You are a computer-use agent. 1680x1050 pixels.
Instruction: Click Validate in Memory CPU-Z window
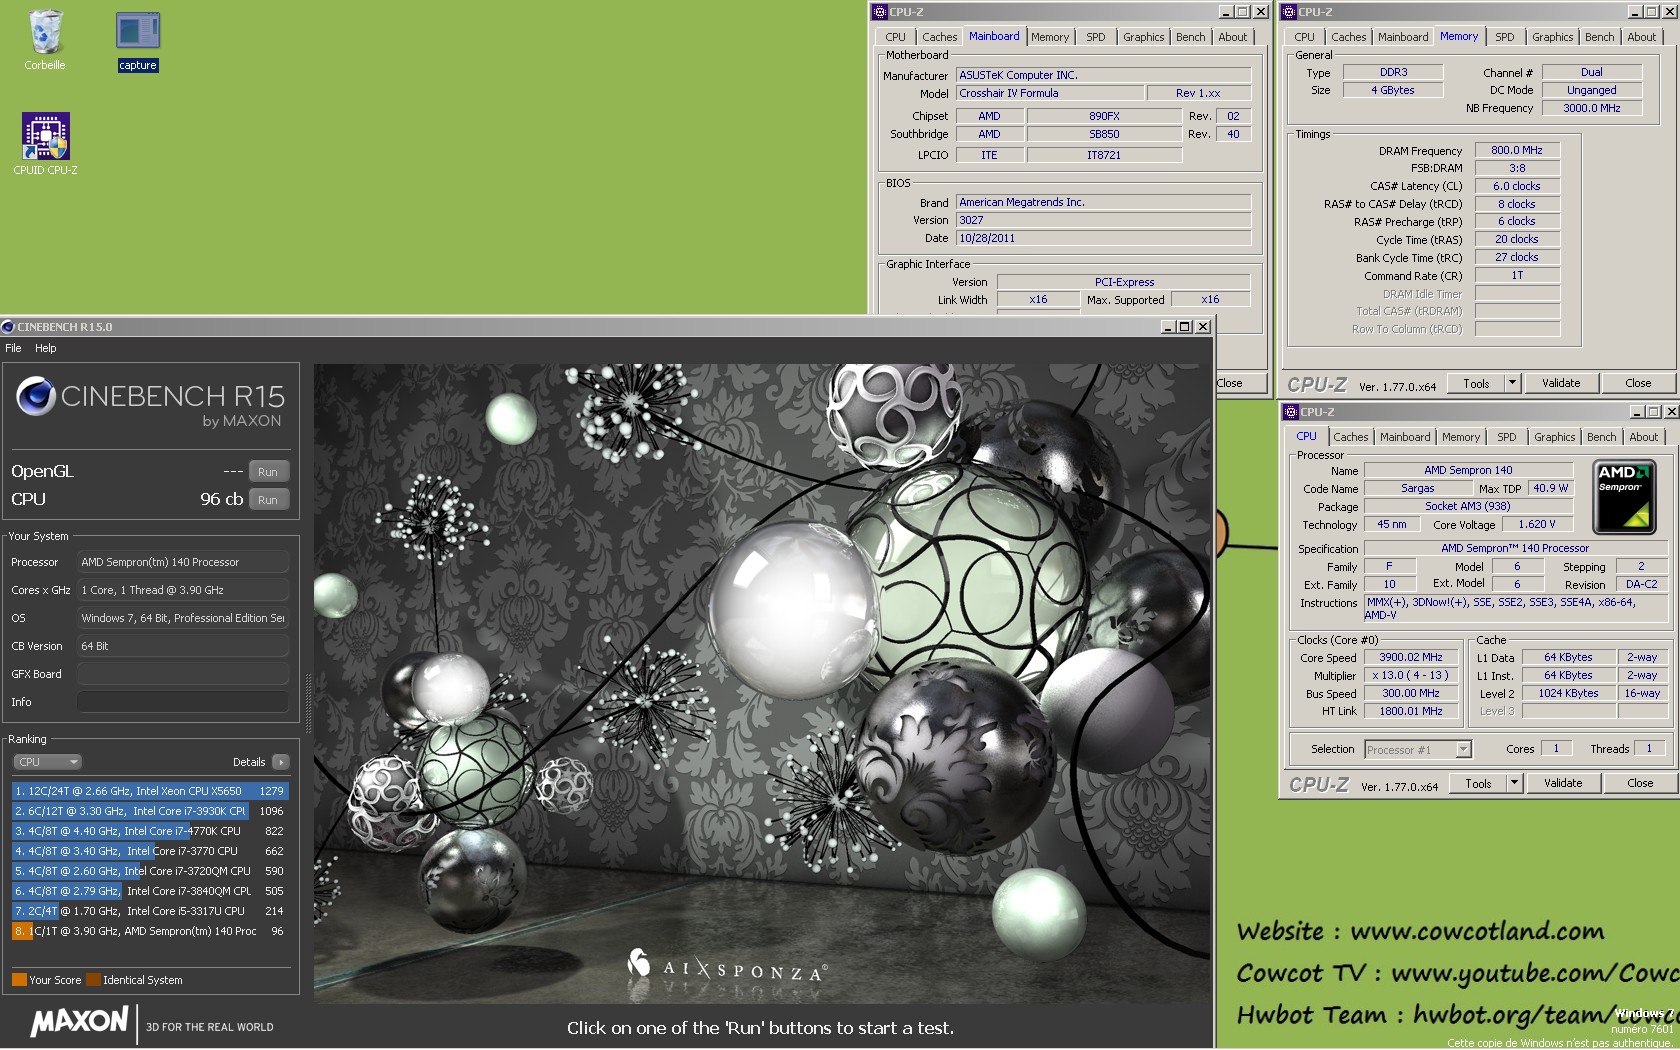1560,383
